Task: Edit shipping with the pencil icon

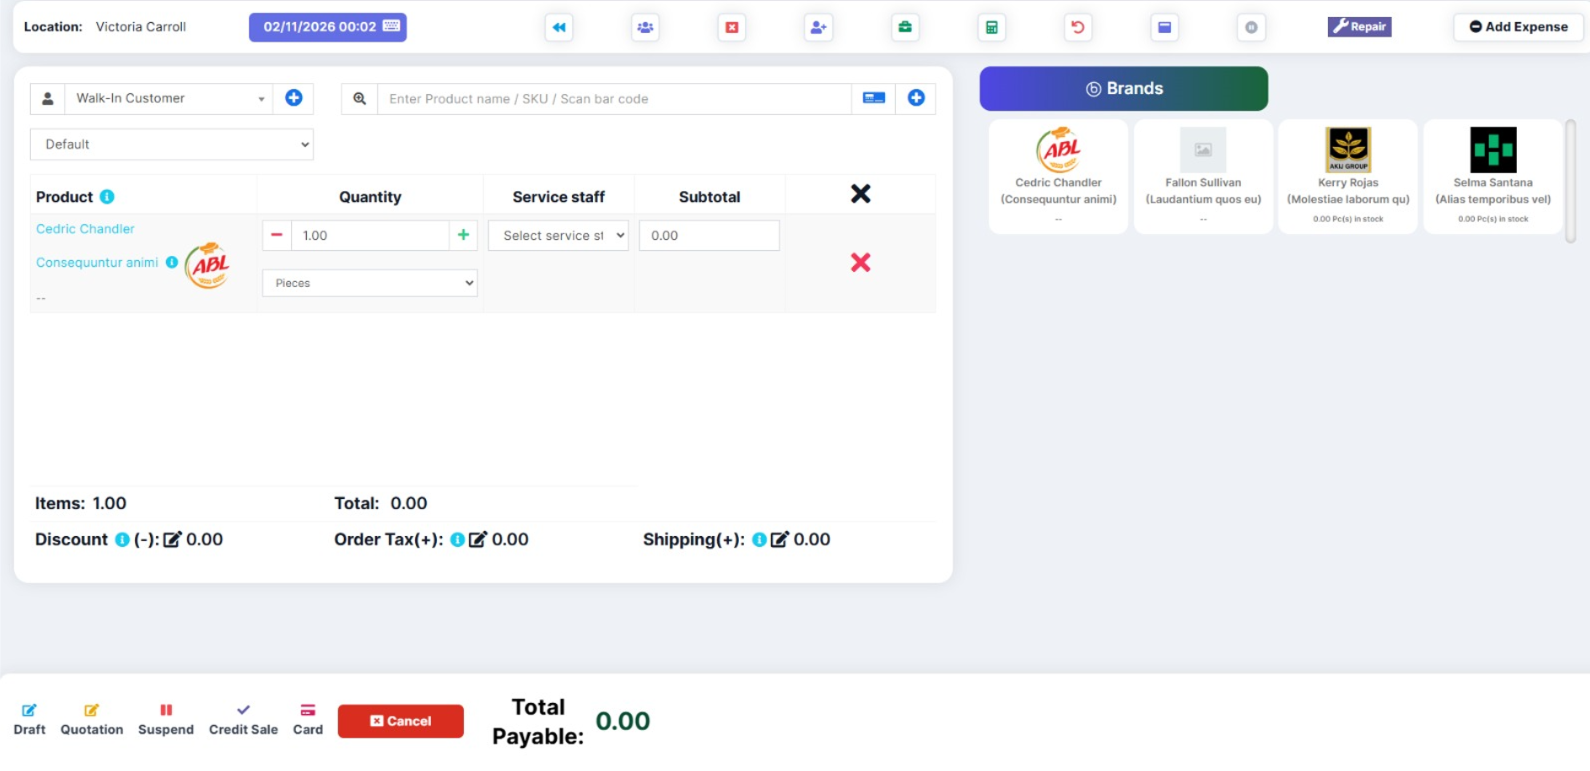Action: (779, 540)
